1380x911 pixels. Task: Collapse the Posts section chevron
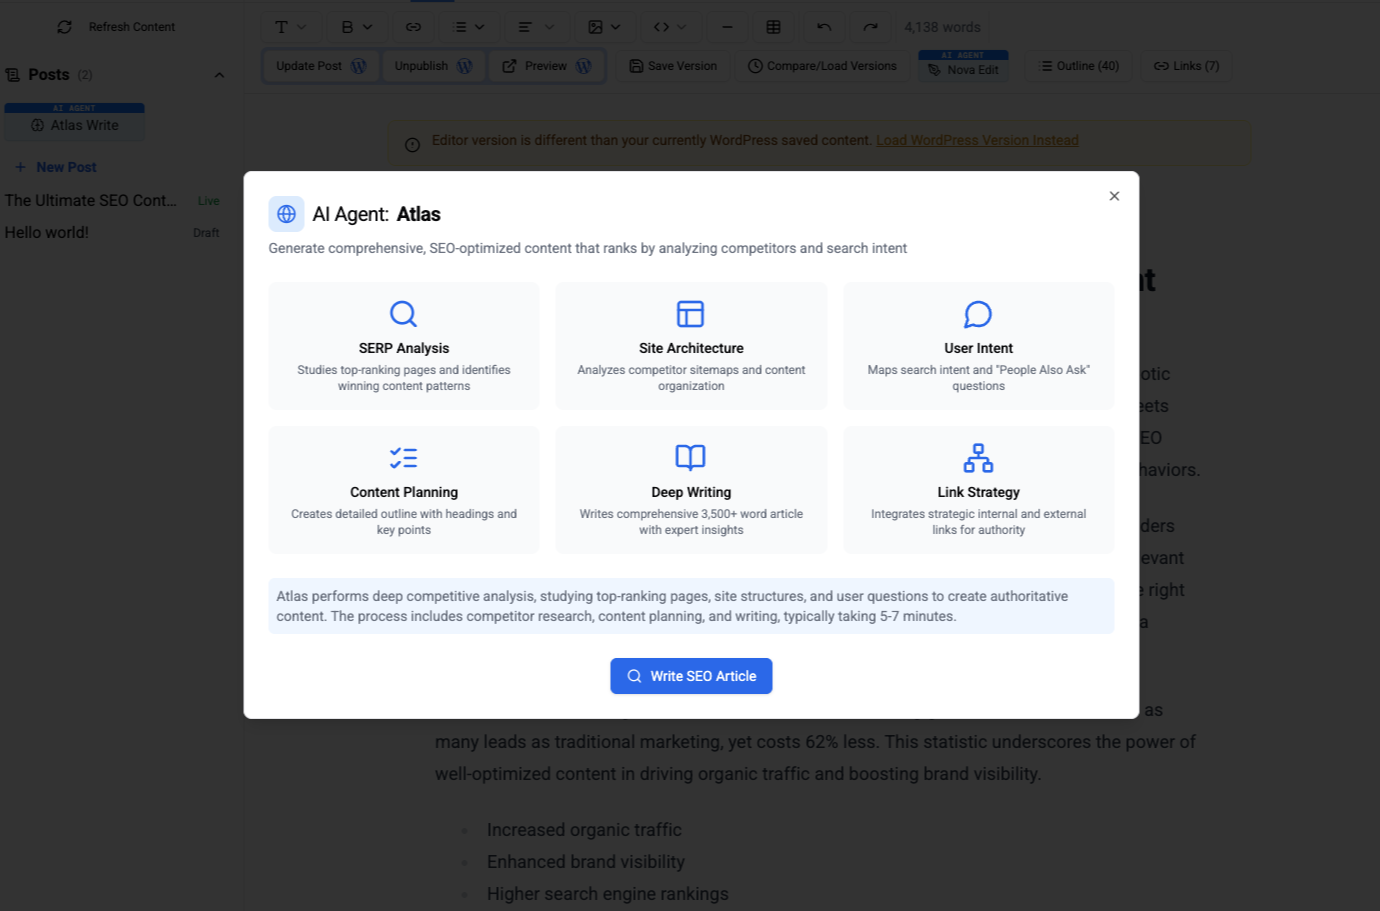tap(219, 75)
